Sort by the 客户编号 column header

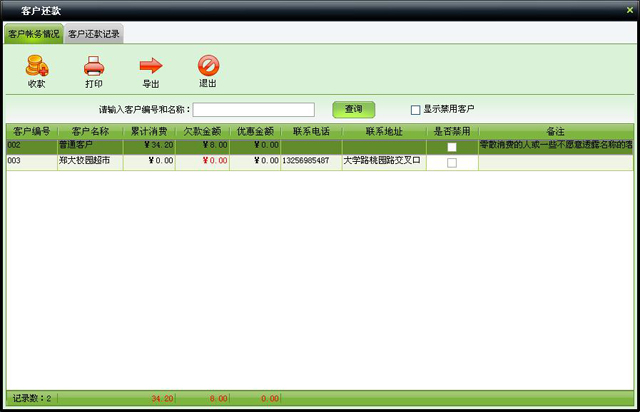click(31, 131)
